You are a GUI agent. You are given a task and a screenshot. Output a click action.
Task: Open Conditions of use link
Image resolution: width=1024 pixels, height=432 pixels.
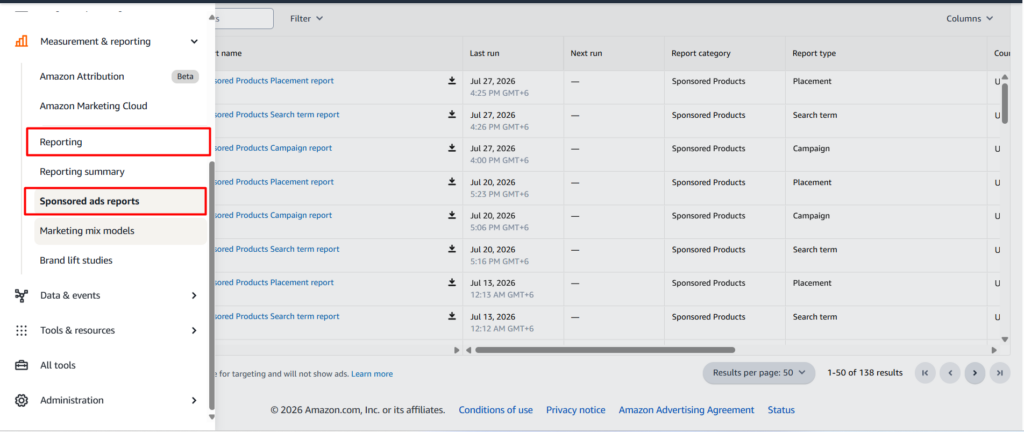click(496, 410)
